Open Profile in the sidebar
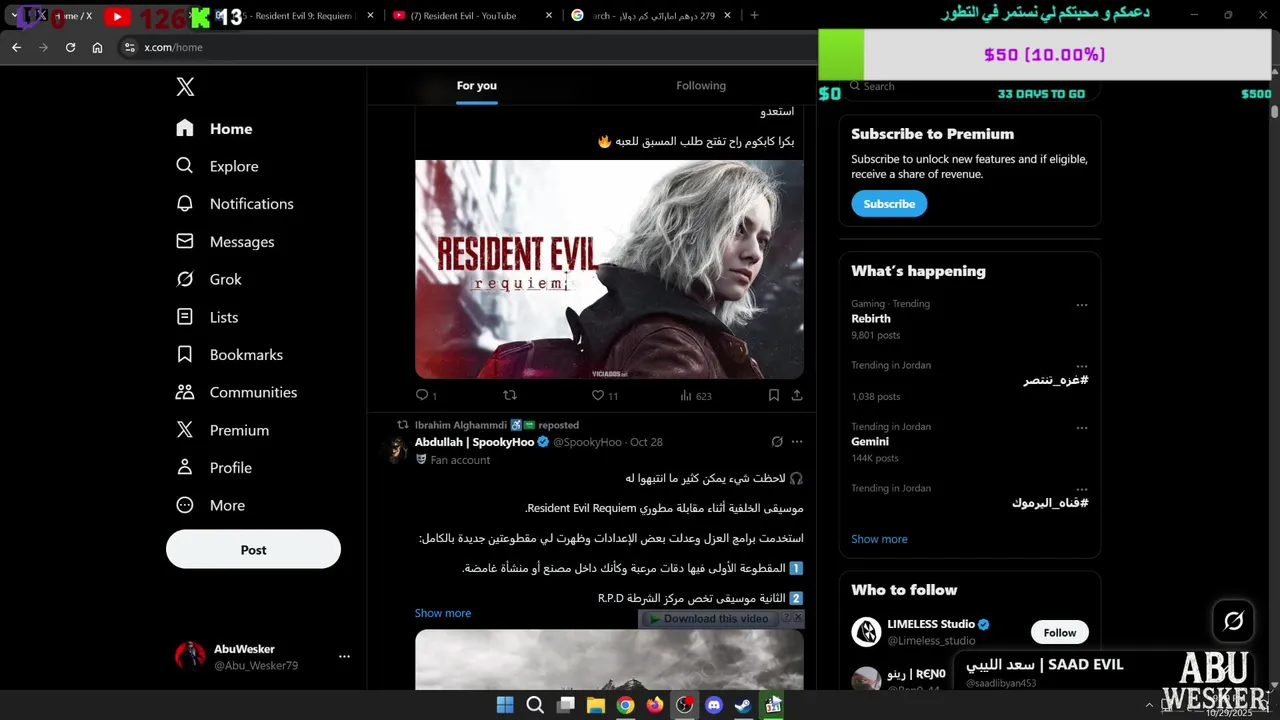Screen dimensions: 1280x720 [214, 468]
